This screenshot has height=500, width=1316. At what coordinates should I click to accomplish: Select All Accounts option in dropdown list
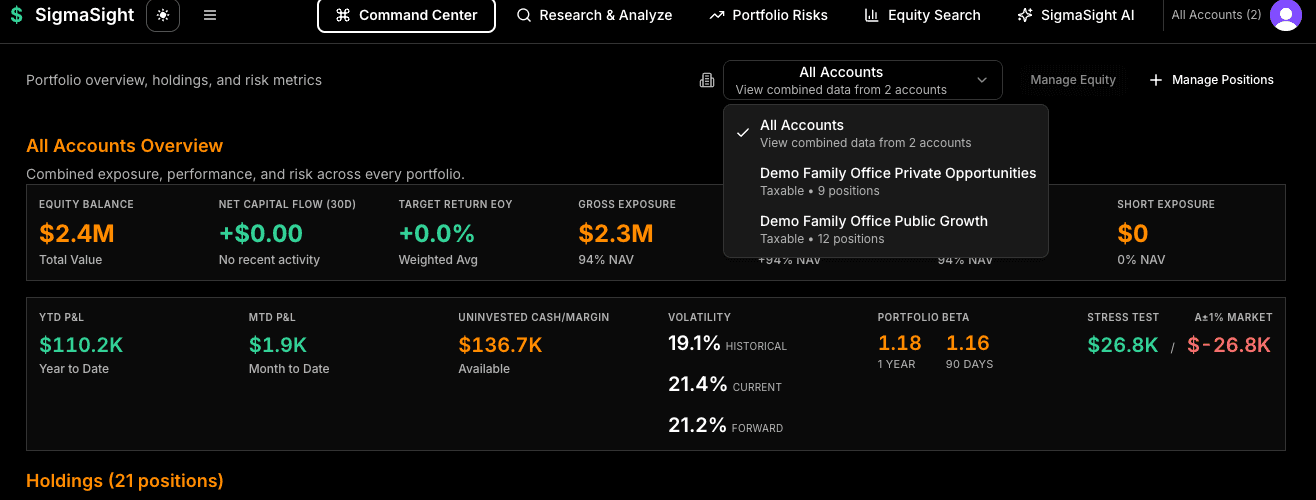[x=886, y=133]
